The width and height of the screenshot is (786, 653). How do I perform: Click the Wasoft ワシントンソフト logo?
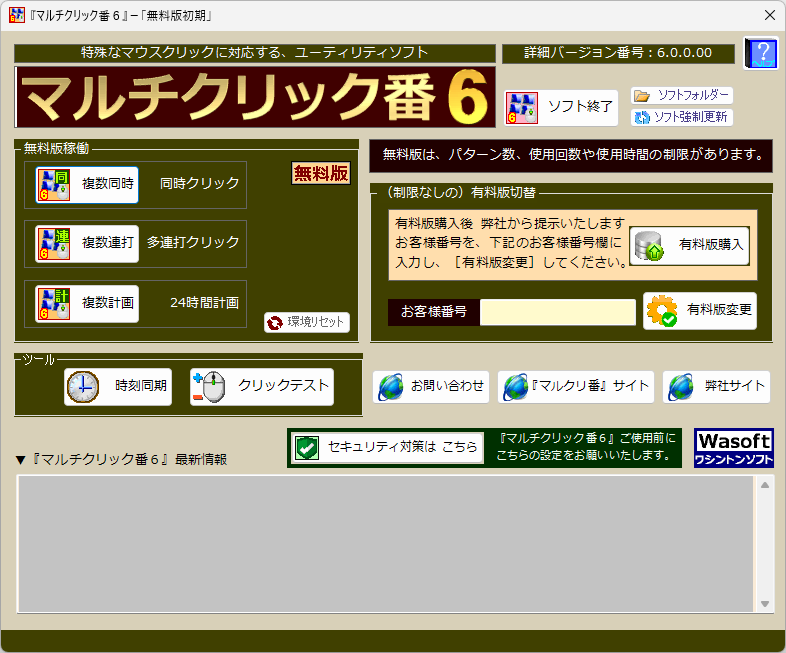point(734,448)
